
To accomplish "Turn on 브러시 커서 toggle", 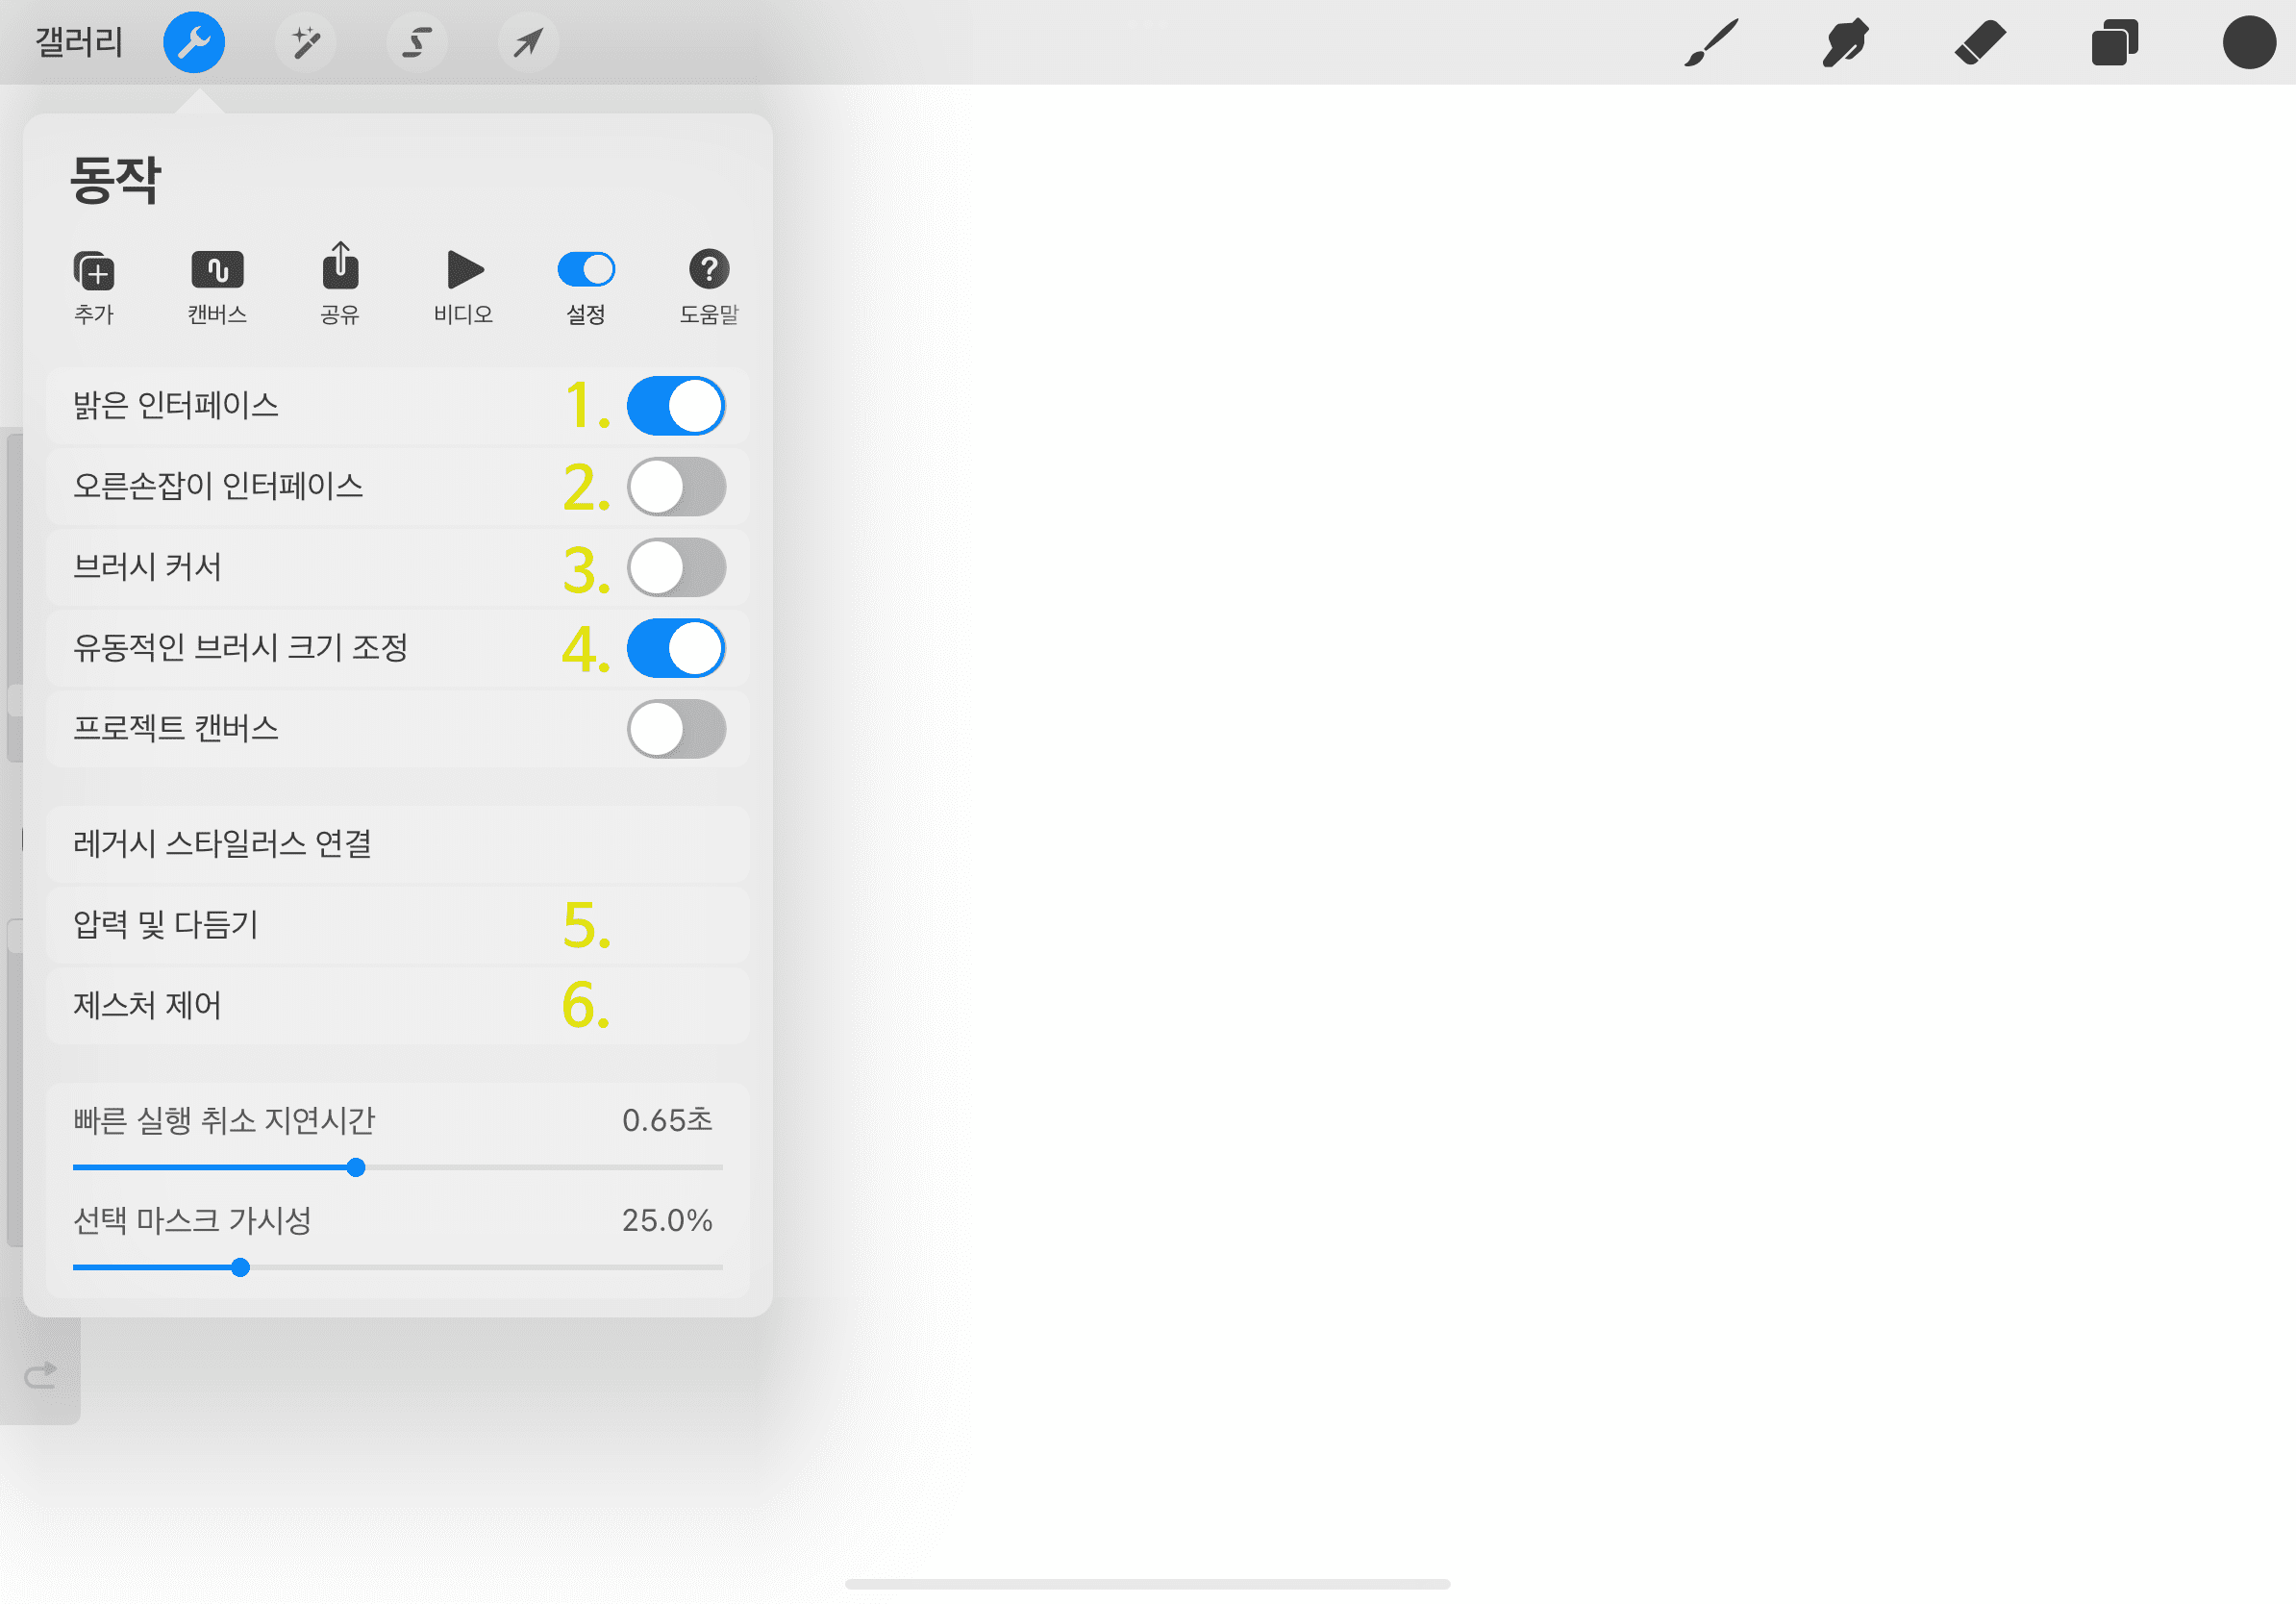I will (676, 568).
